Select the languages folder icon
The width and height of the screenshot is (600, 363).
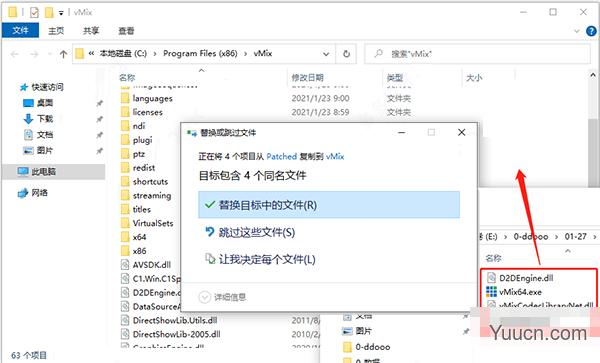pyautogui.click(x=125, y=98)
